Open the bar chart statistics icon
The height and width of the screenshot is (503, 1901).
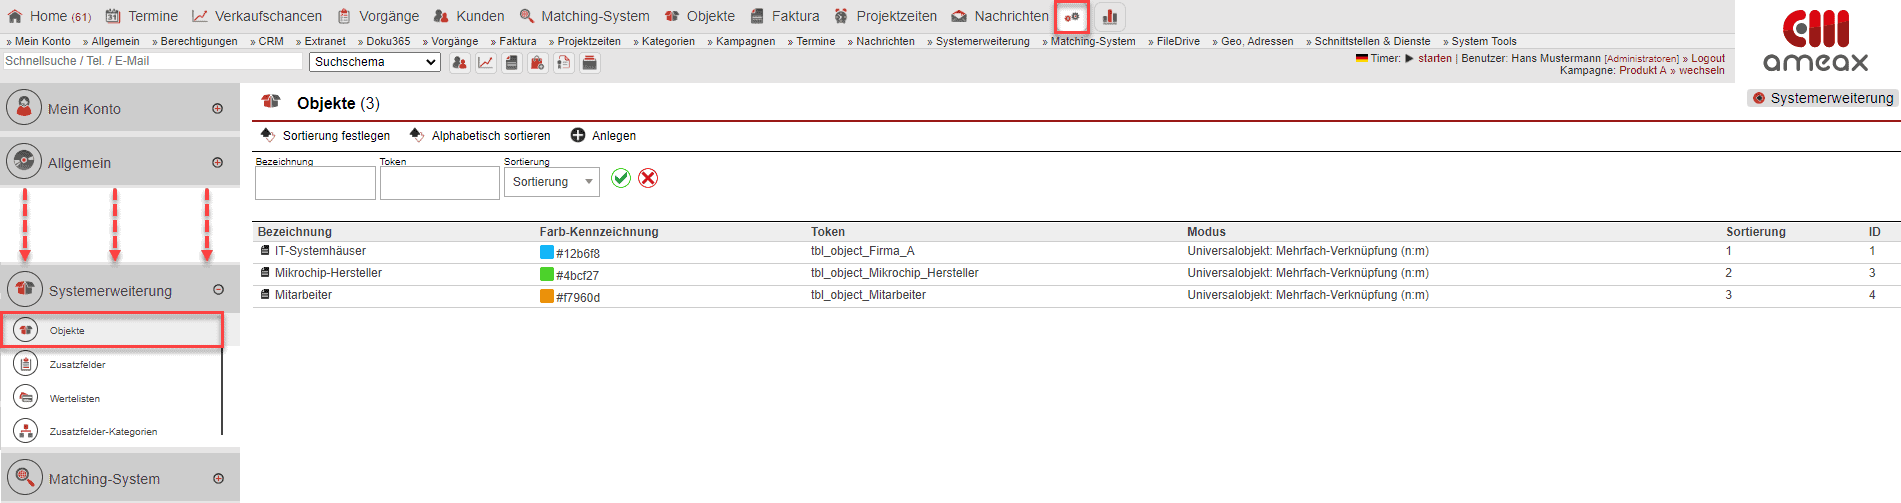pyautogui.click(x=1110, y=17)
